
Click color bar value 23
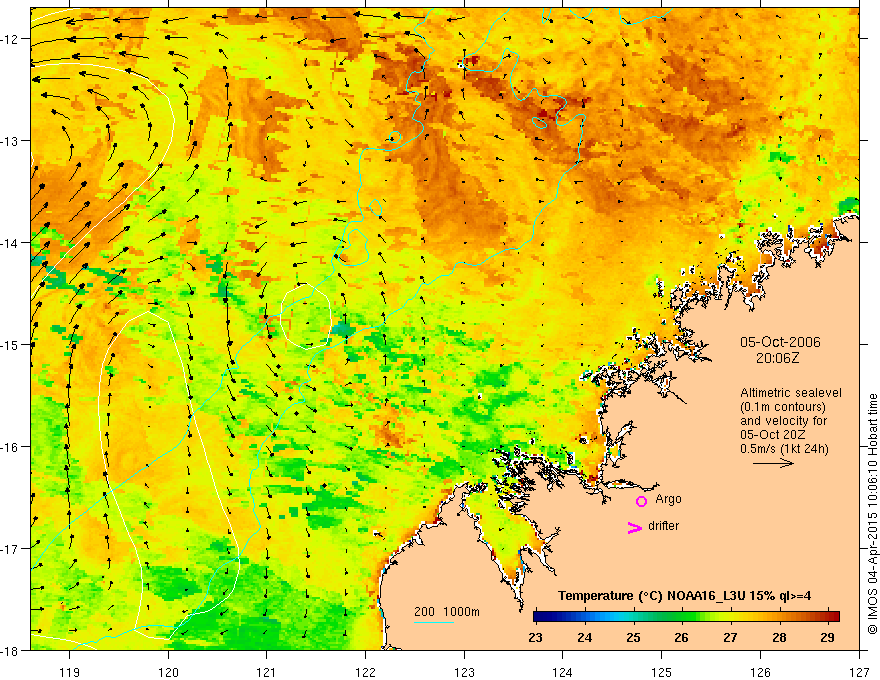(x=535, y=637)
